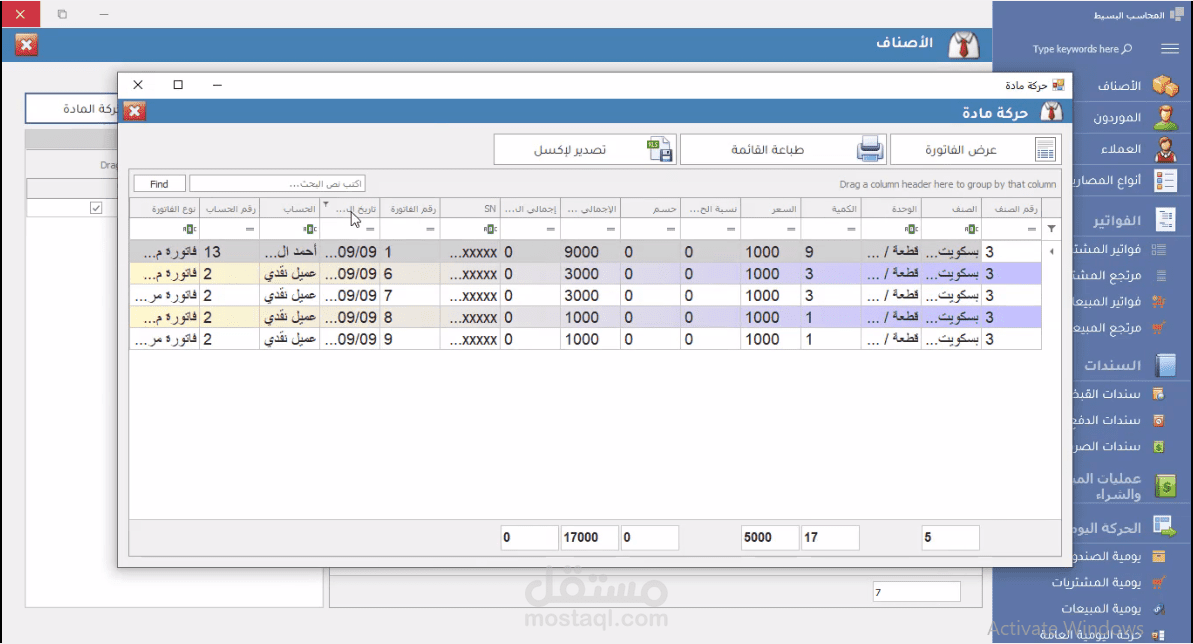Open الموردون suppliers icon in sidebar
Screen dimensions: 1193x644
point(1165,117)
